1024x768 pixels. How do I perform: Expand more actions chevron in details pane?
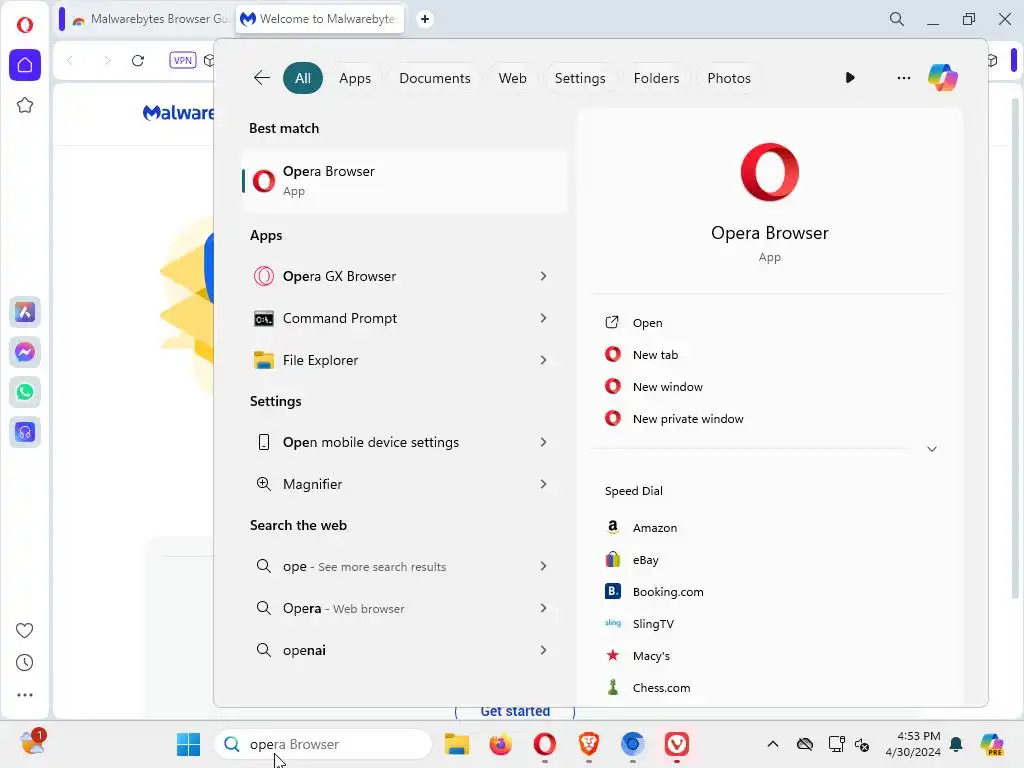coord(932,449)
